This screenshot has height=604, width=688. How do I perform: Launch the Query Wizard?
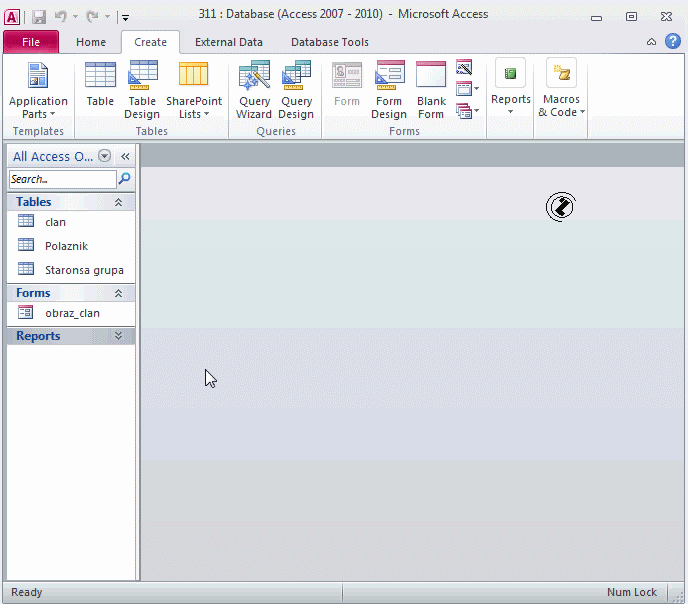pyautogui.click(x=254, y=91)
